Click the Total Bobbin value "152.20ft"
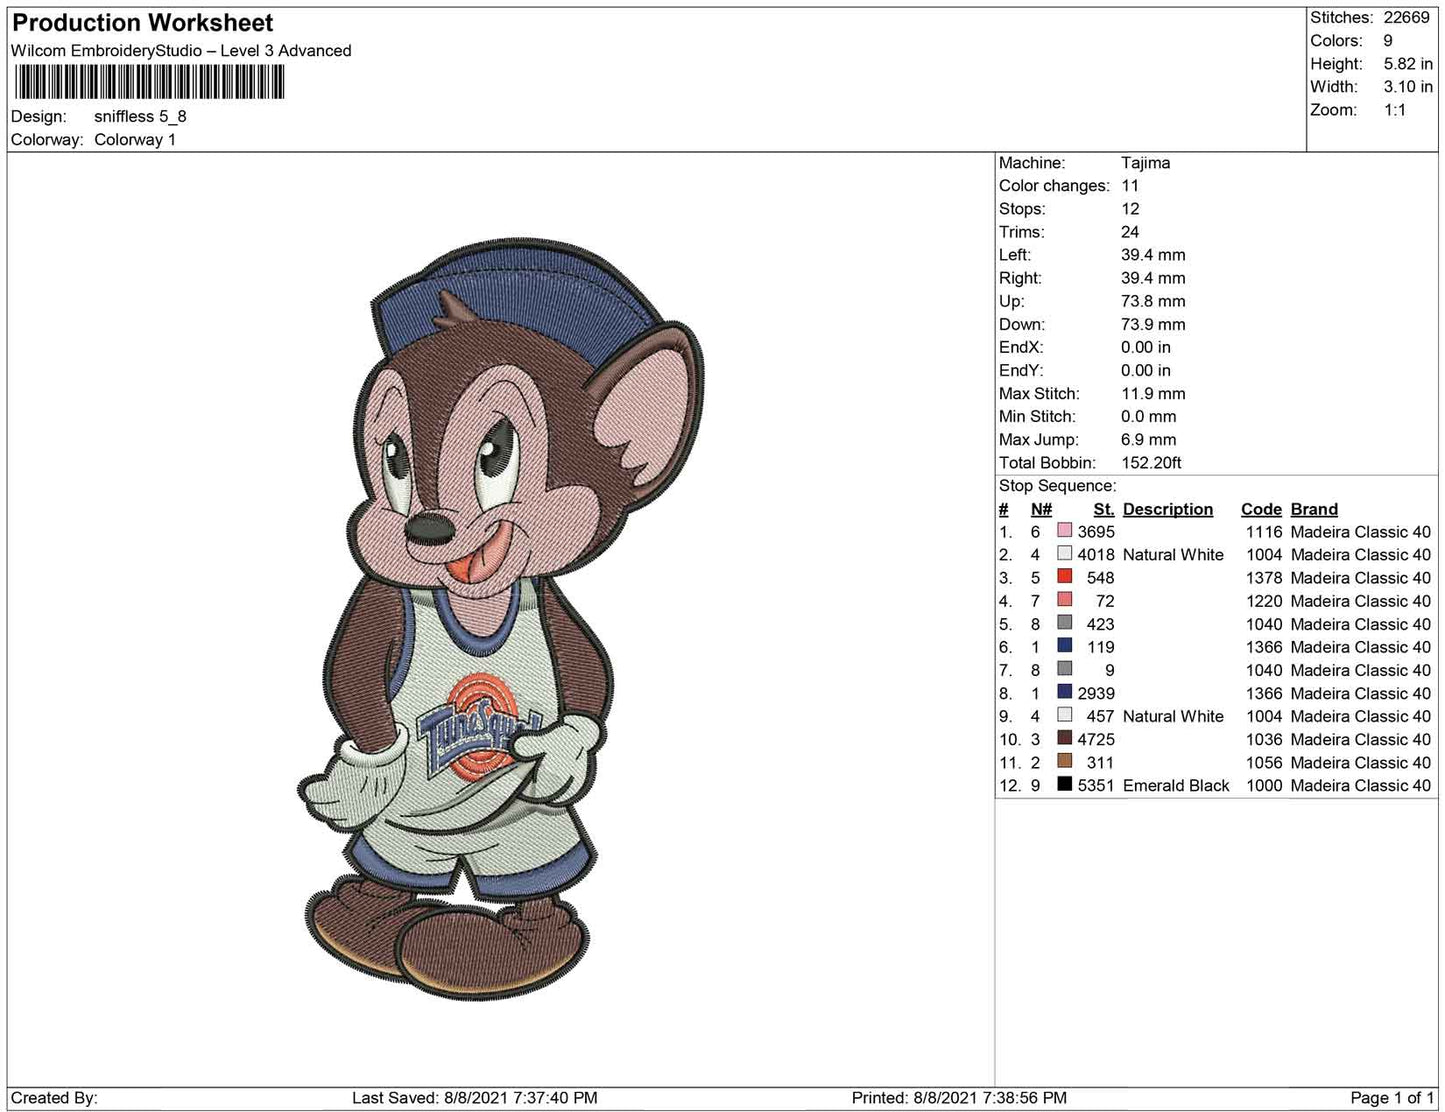This screenshot has width=1445, height=1112. (1151, 463)
